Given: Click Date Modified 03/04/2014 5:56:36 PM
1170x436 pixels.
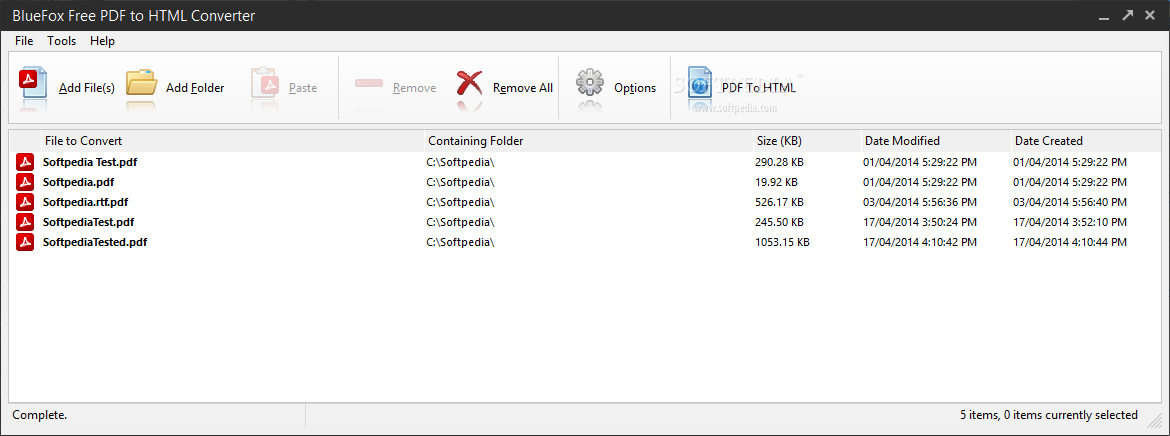Looking at the screenshot, I should (920, 202).
